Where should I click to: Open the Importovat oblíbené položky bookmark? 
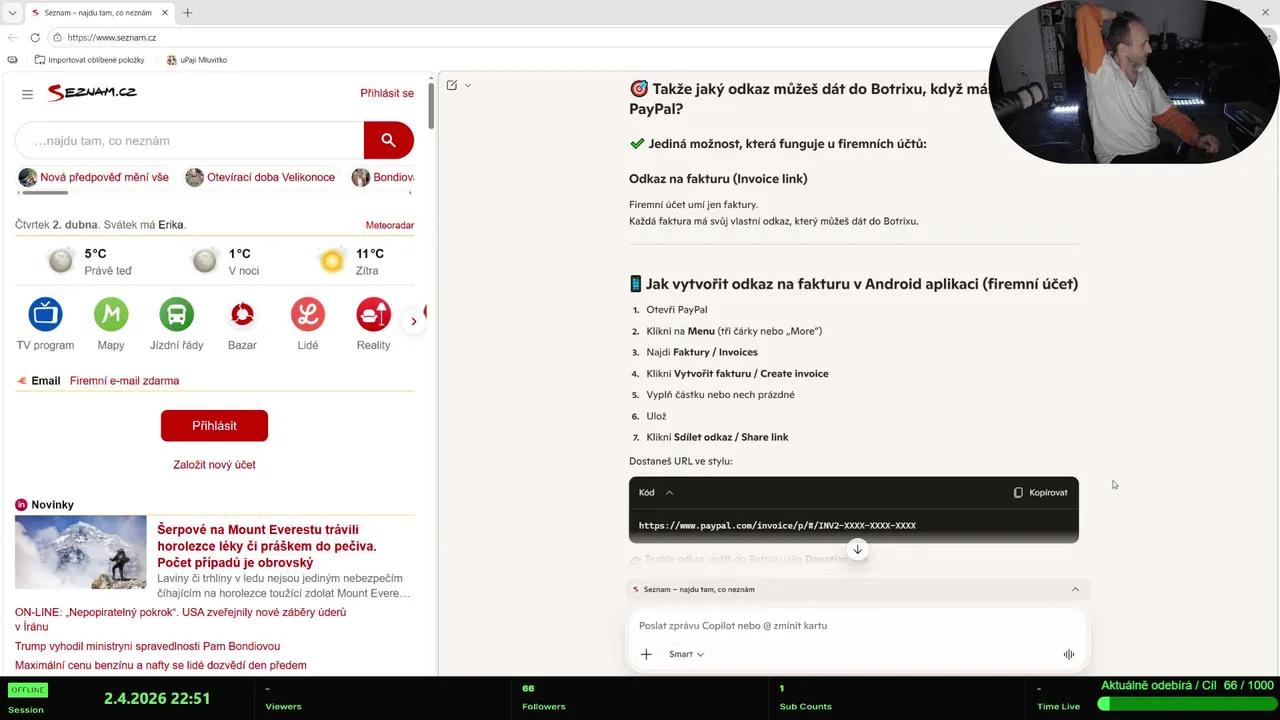coord(90,60)
